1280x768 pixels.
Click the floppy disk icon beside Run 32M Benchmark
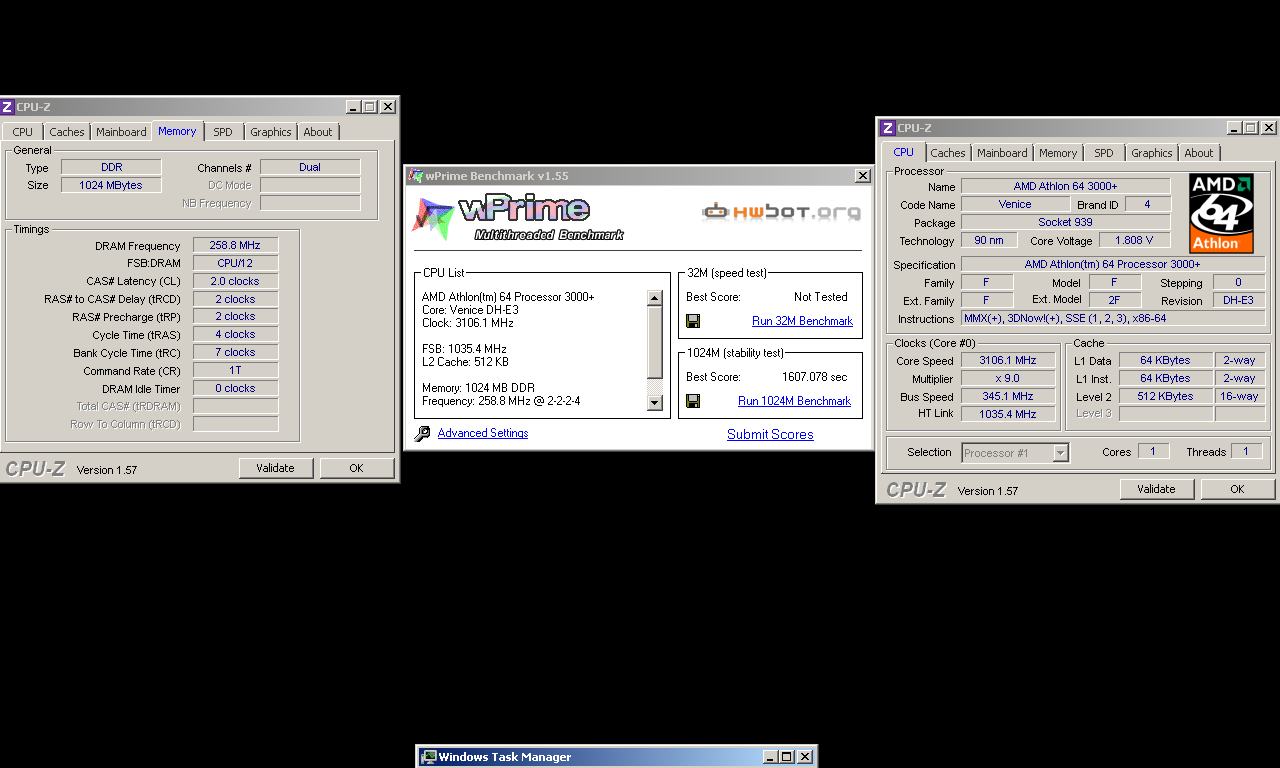(x=693, y=321)
